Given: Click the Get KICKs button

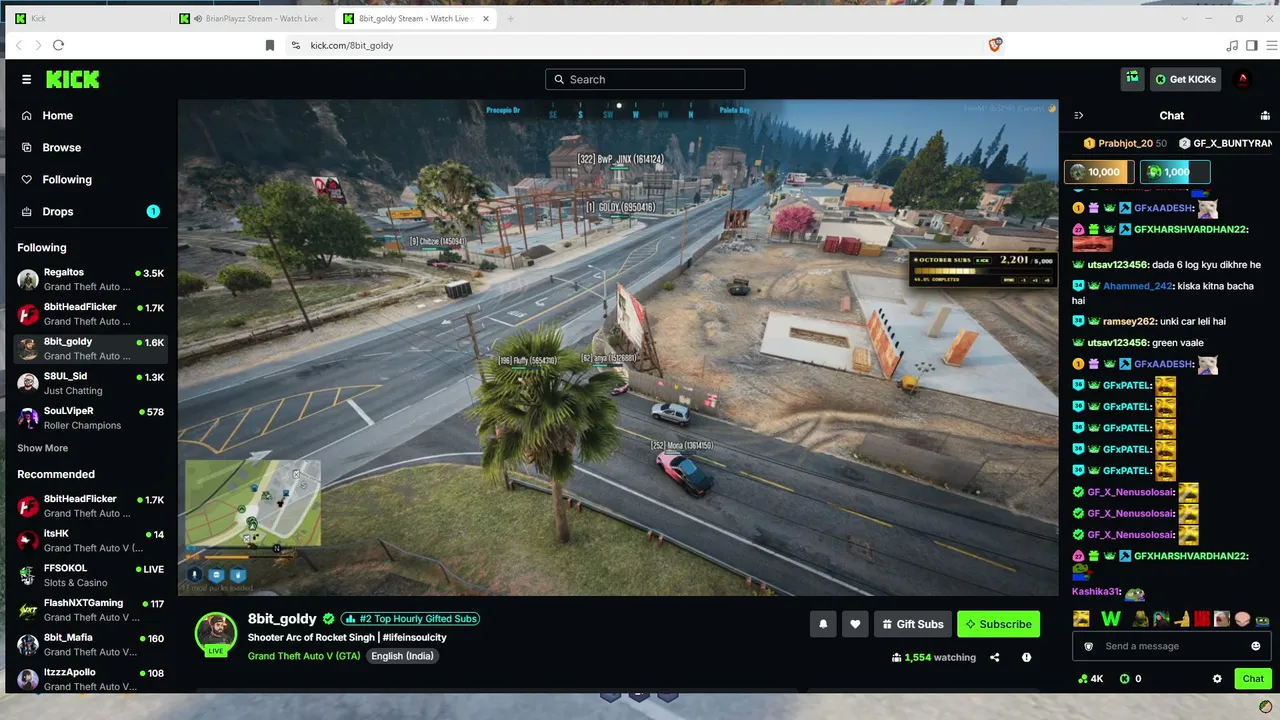Looking at the screenshot, I should pyautogui.click(x=1186, y=79).
